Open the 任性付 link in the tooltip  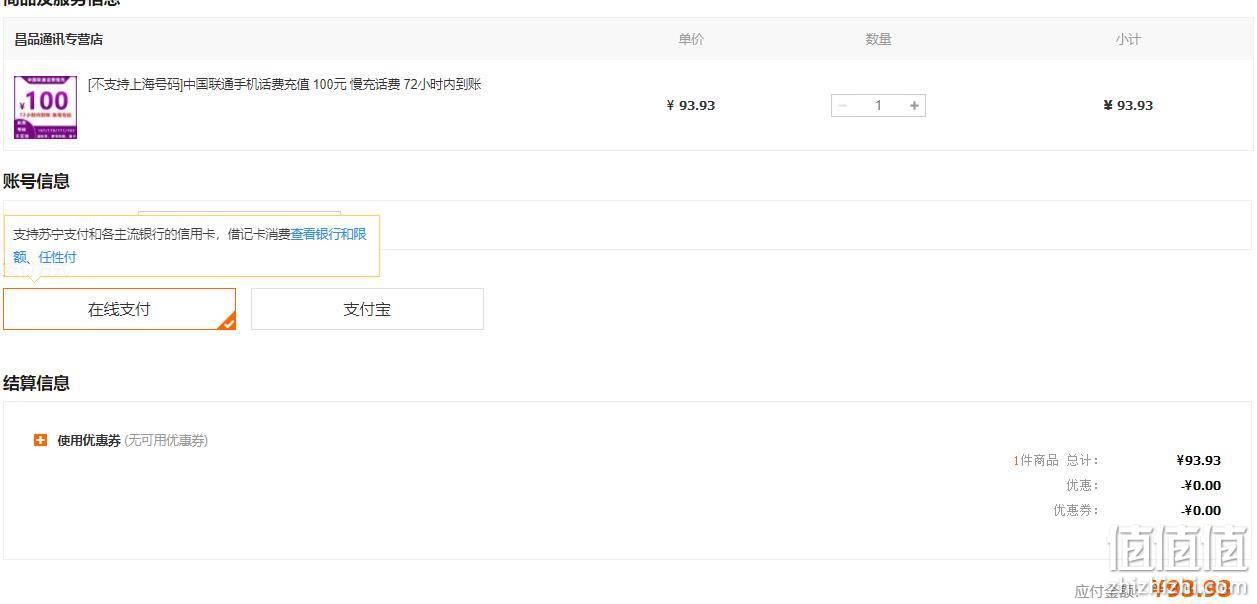pyautogui.click(x=58, y=257)
